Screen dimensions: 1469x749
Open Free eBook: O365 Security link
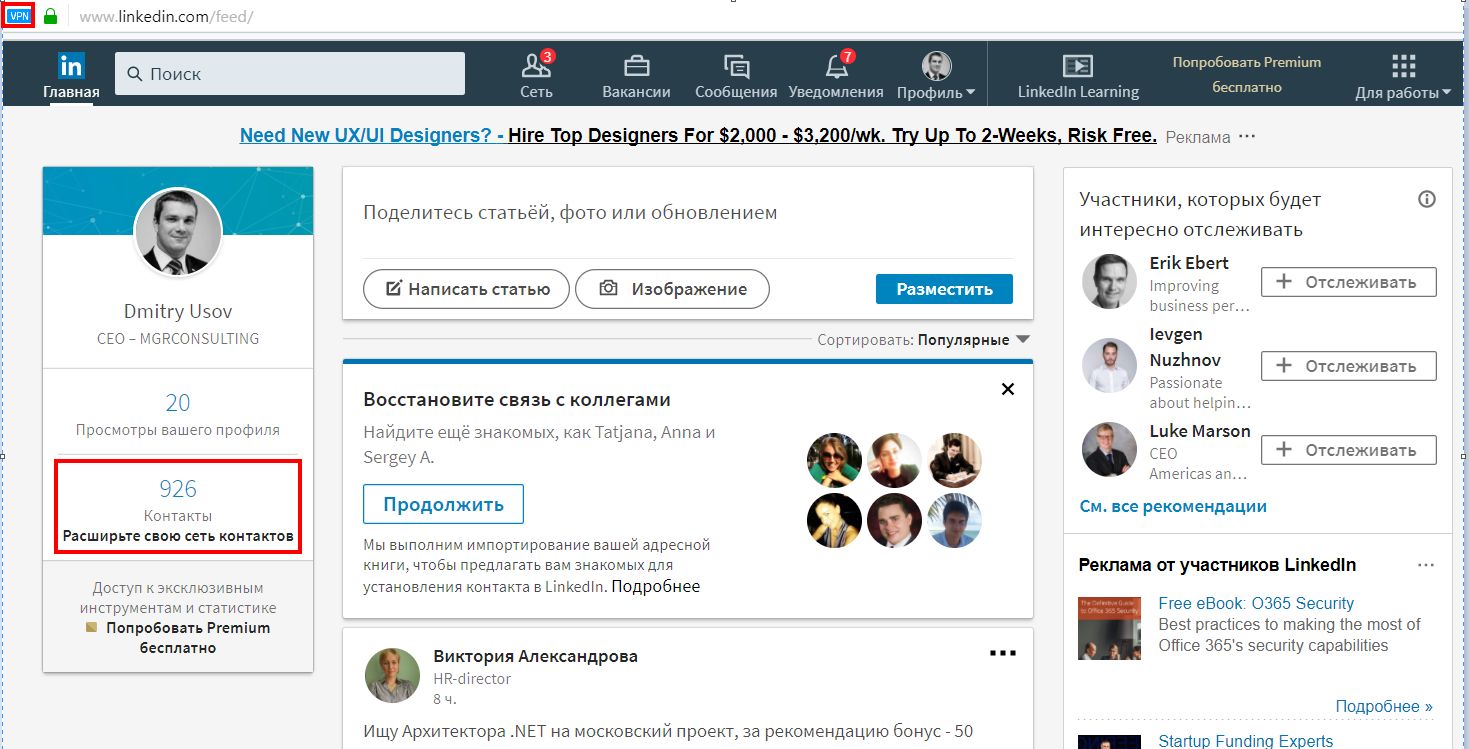click(x=1256, y=604)
